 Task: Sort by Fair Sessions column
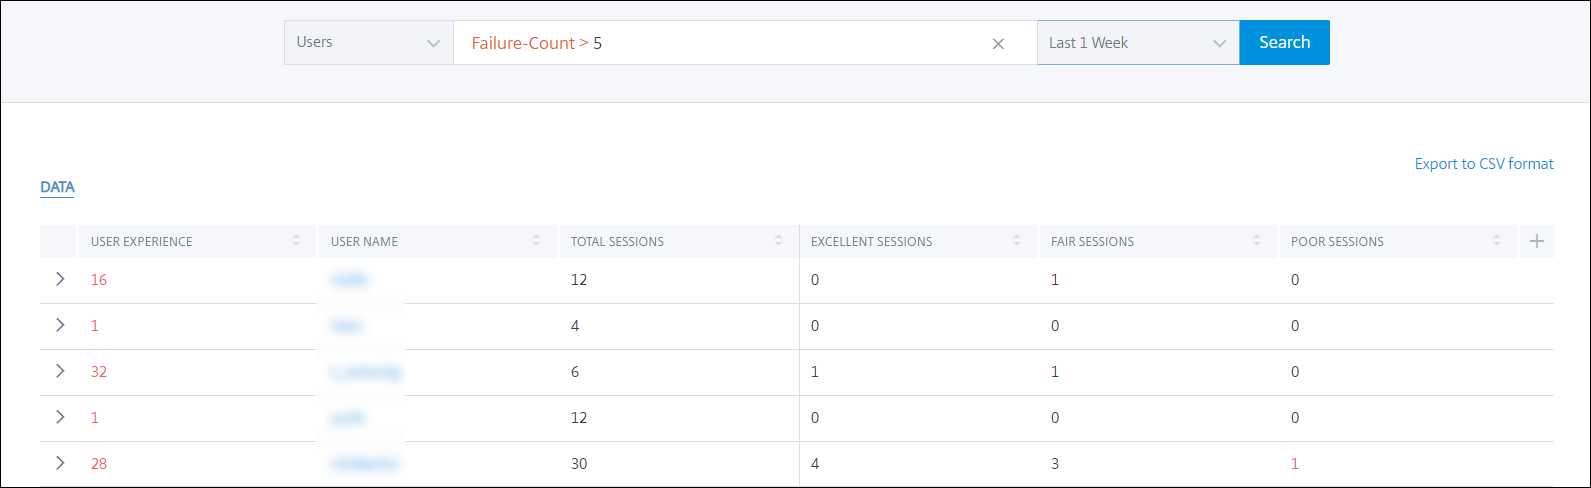[1256, 241]
